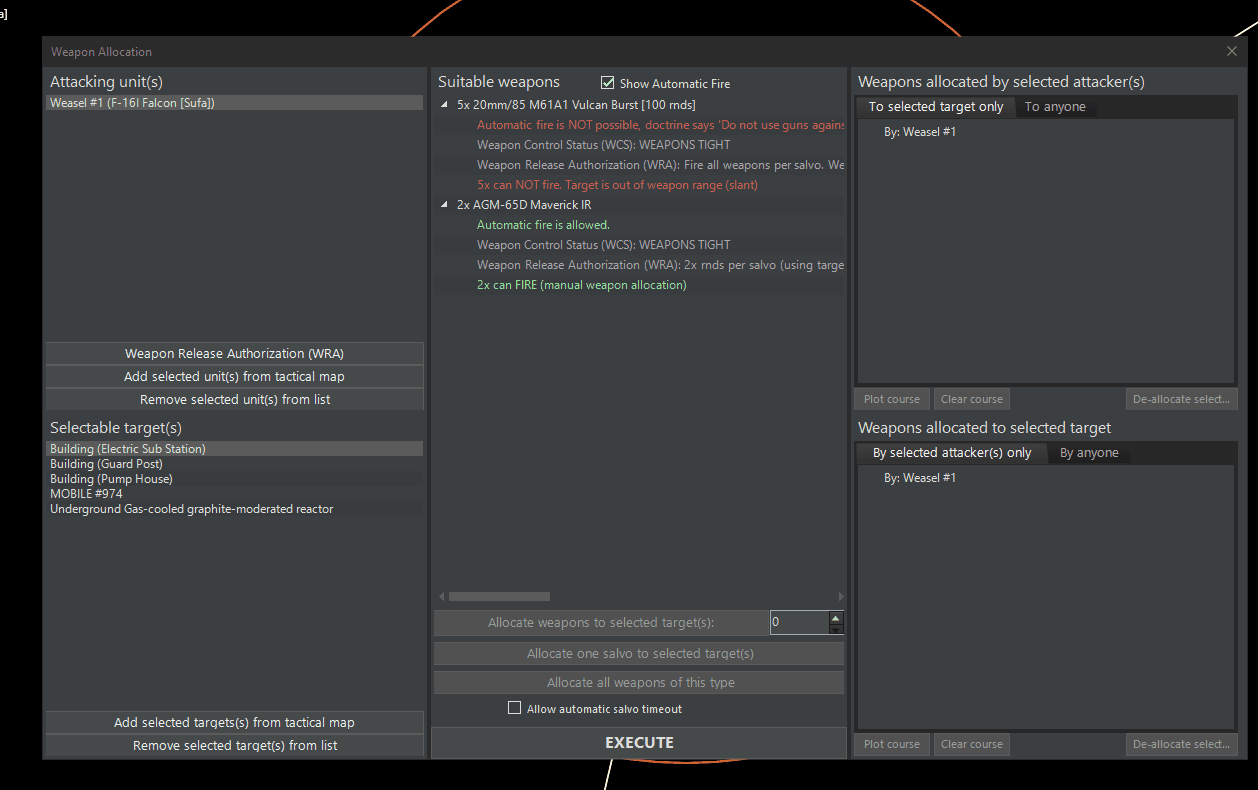Click the Suitable weapons horizontal scrollbar thumb
1258x790 pixels.
tap(499, 597)
